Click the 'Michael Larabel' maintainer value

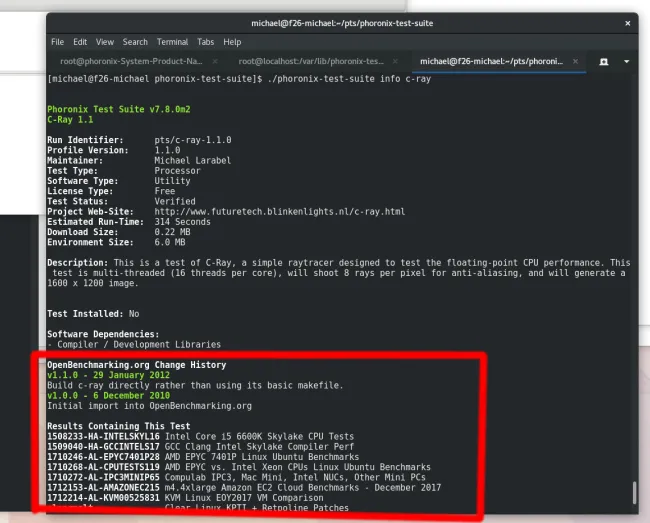[x=193, y=160]
